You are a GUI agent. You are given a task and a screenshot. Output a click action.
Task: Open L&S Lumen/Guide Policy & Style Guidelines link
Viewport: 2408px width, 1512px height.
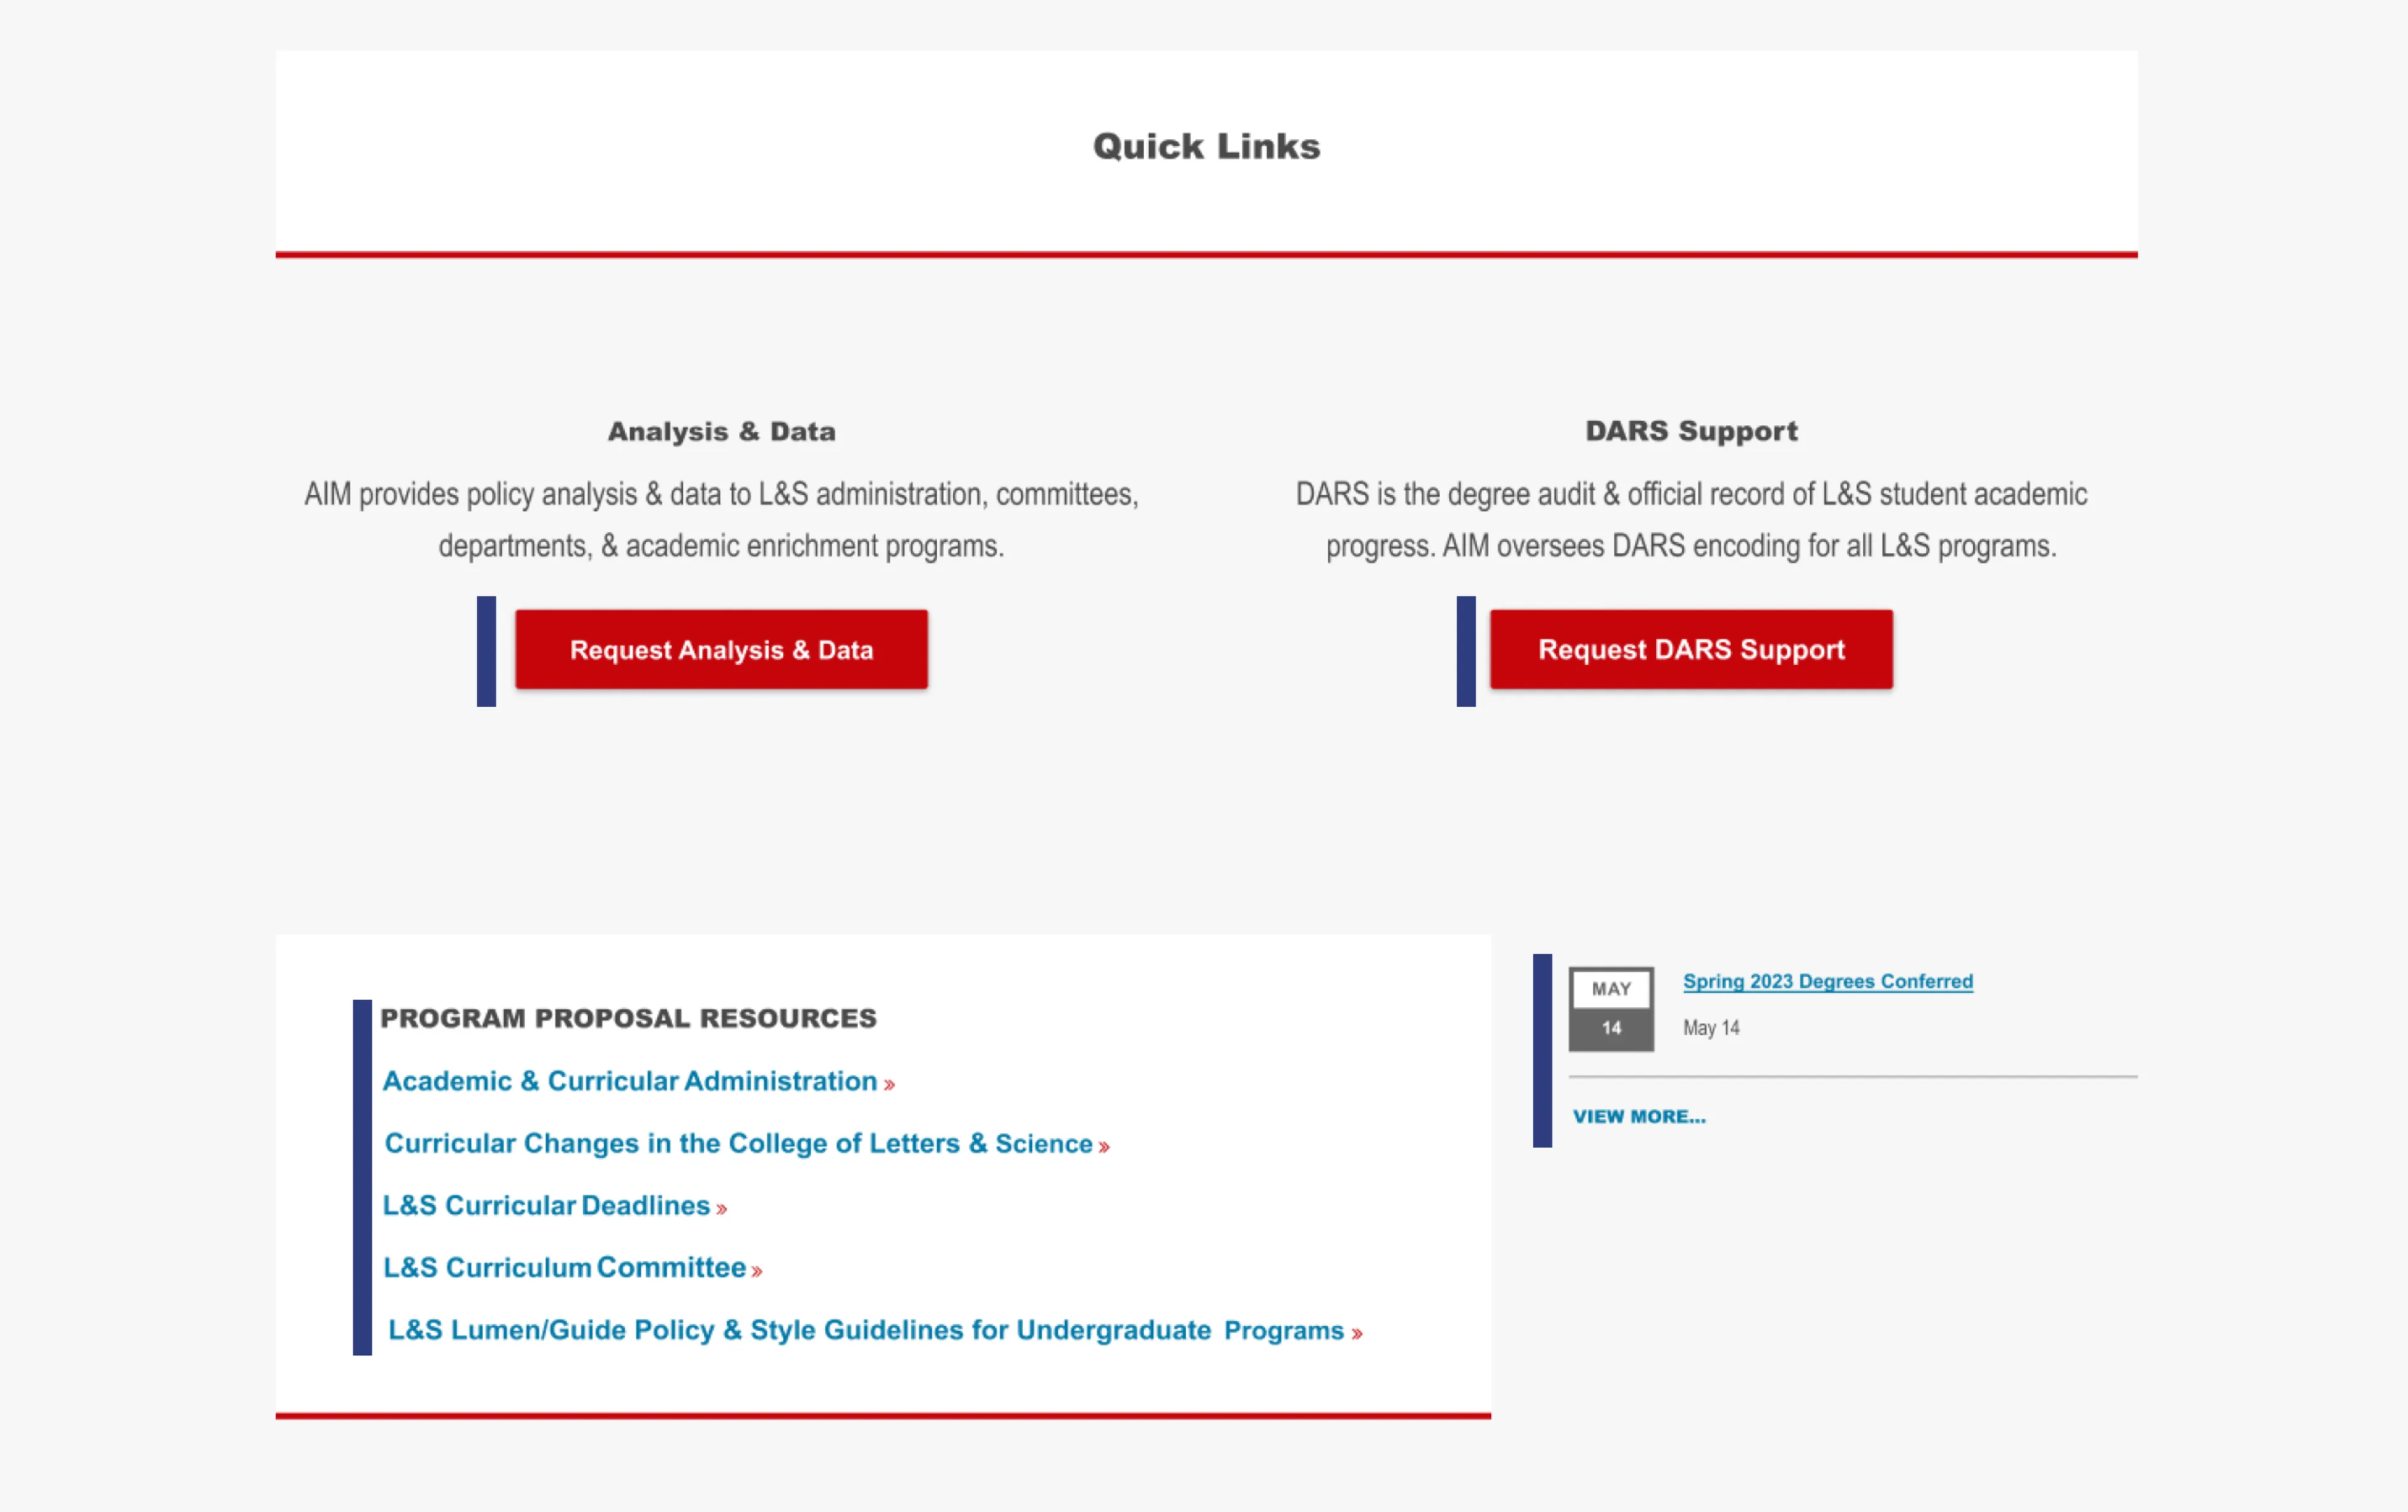pyautogui.click(x=875, y=1331)
